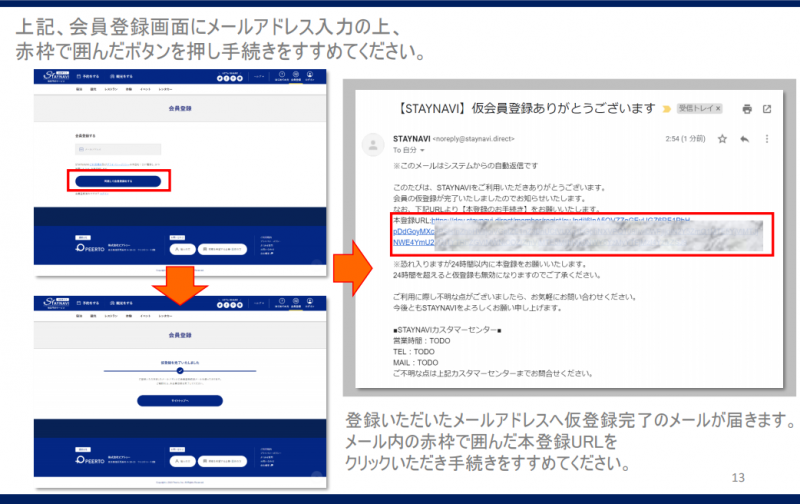
Task: Click the email subject 仮会員登録ありがとうございます
Action: pyautogui.click(x=563, y=108)
